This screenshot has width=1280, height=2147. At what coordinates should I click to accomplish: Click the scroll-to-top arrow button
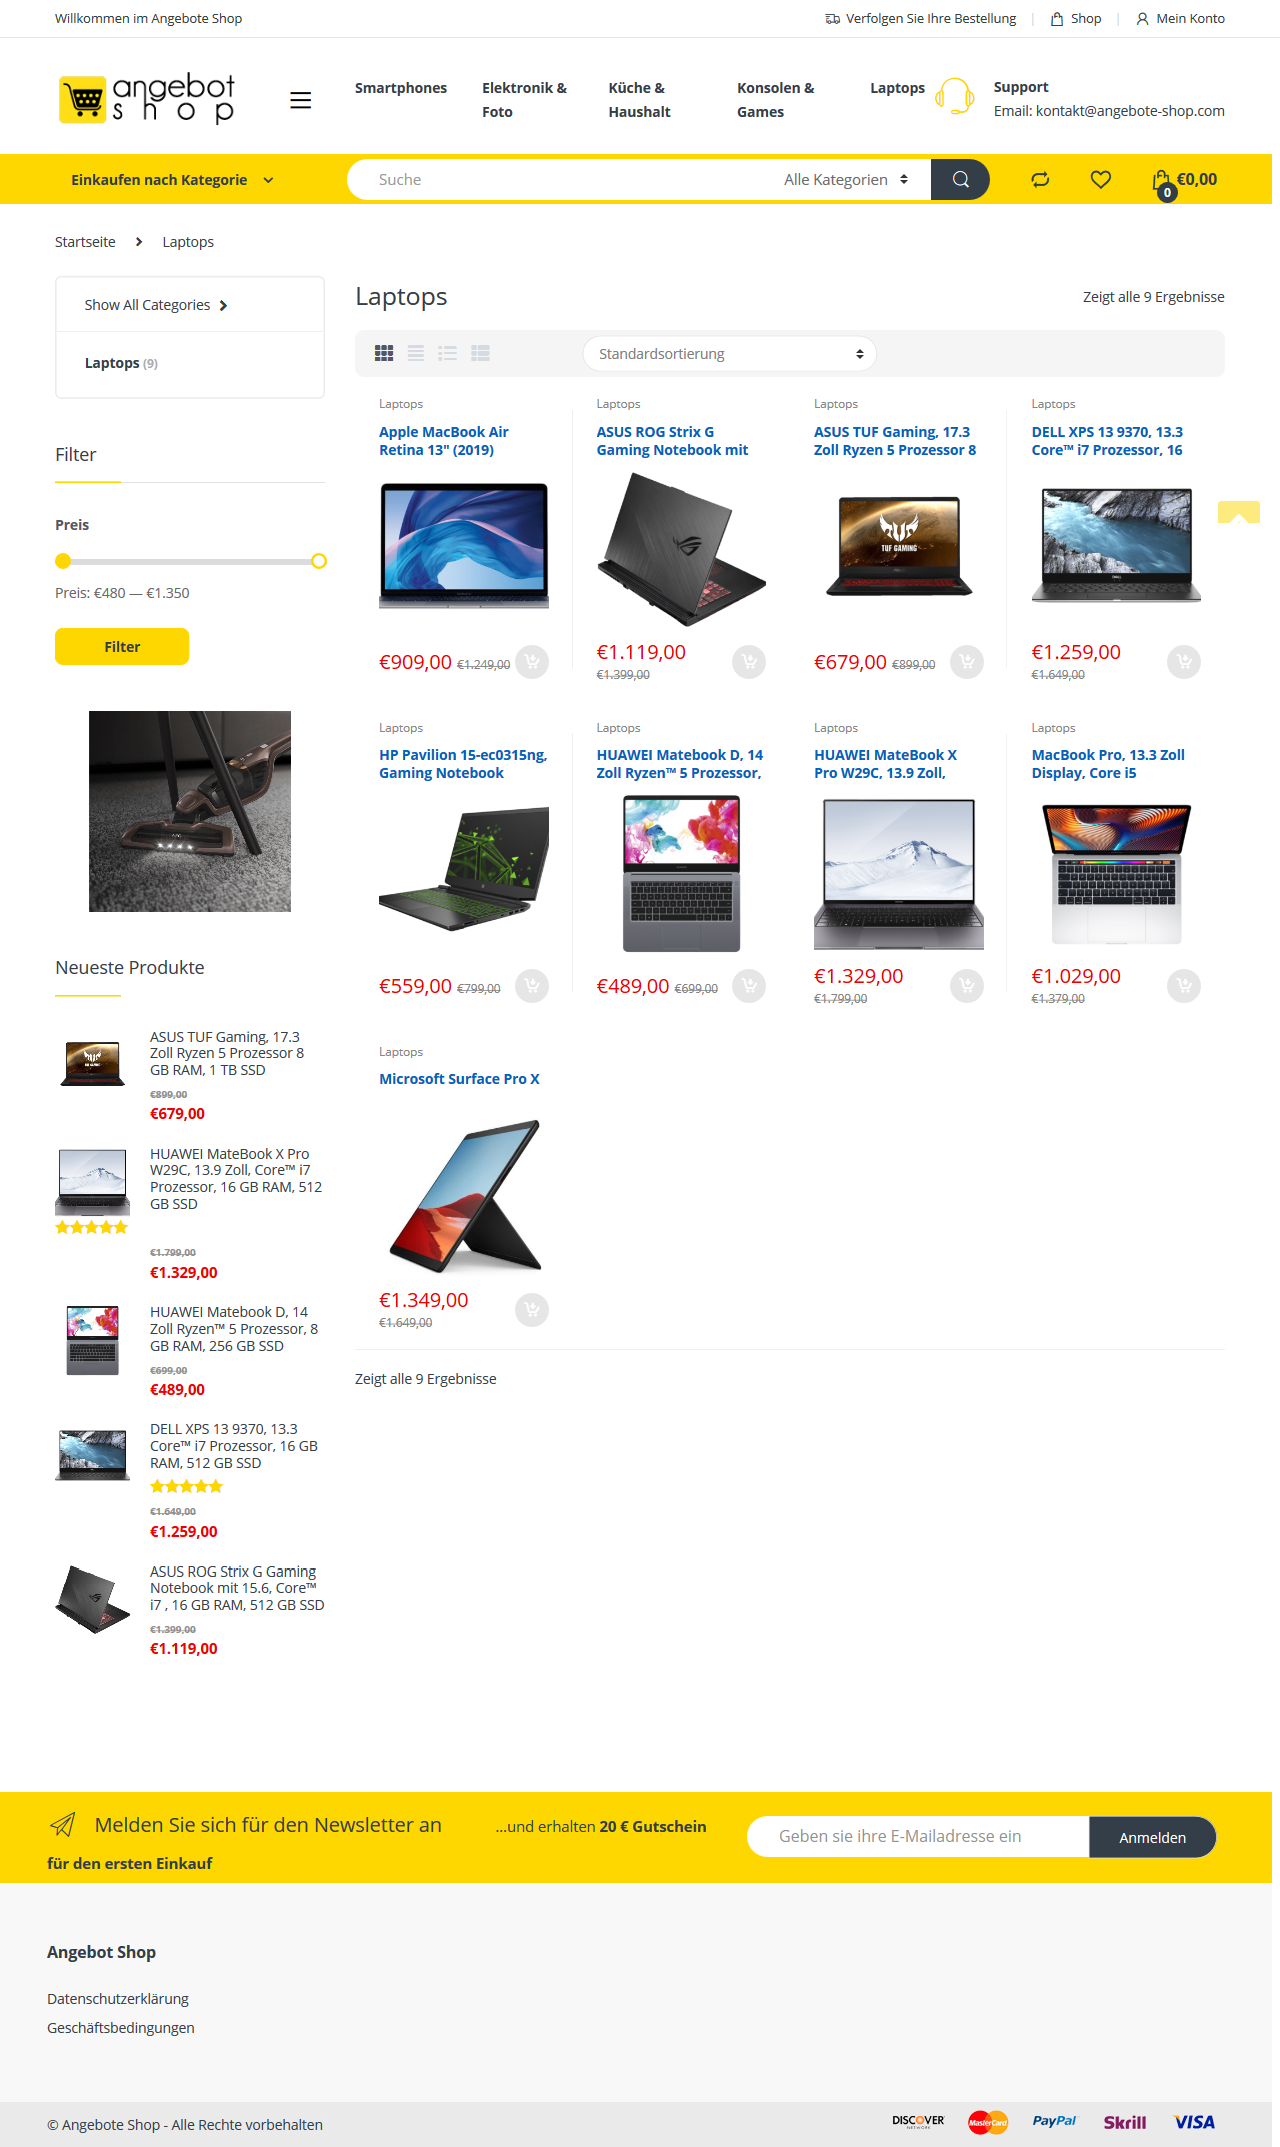pos(1238,512)
